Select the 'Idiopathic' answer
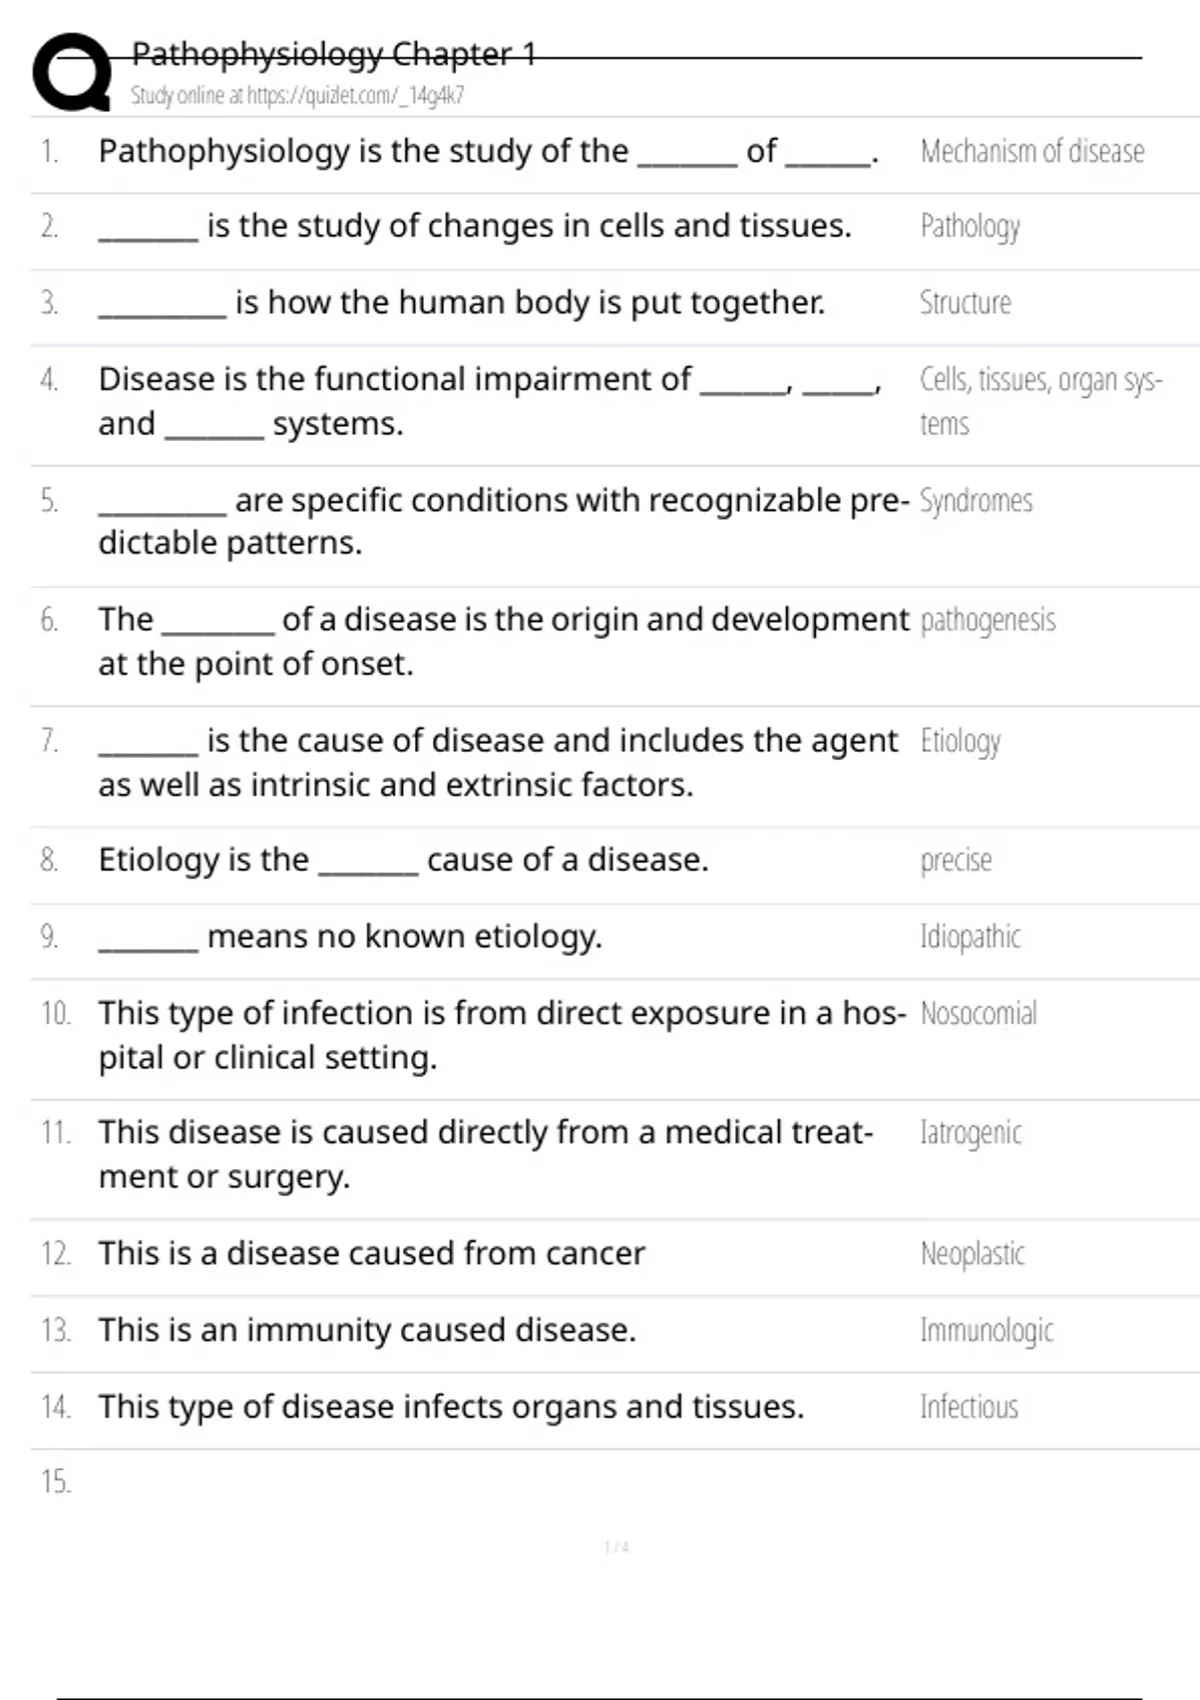This screenshot has height=1700, width=1200. 970,937
